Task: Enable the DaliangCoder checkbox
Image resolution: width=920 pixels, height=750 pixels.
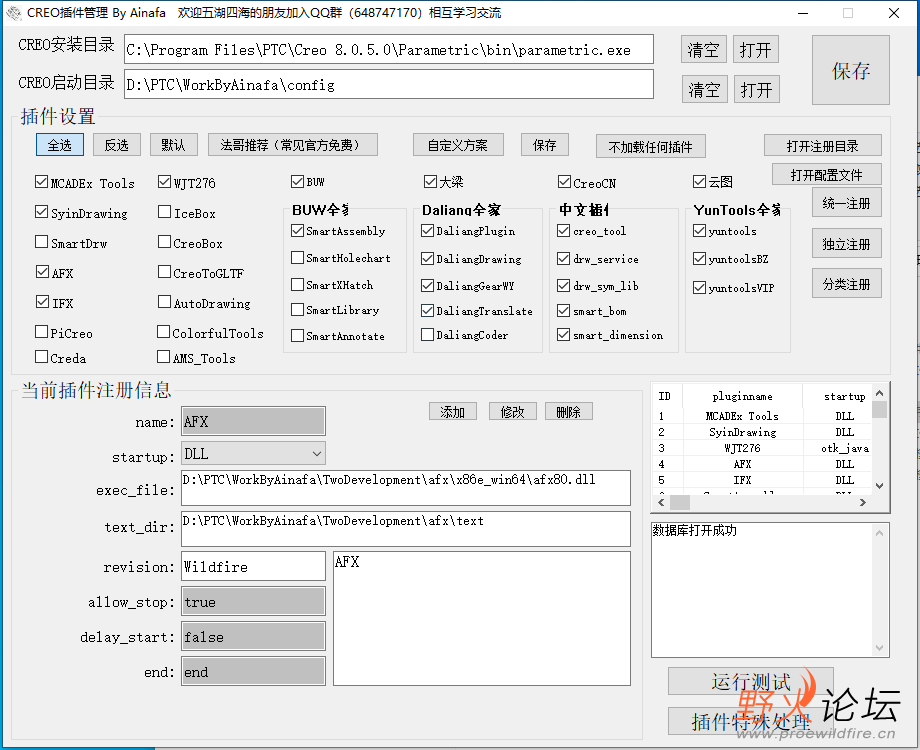Action: [x=428, y=335]
